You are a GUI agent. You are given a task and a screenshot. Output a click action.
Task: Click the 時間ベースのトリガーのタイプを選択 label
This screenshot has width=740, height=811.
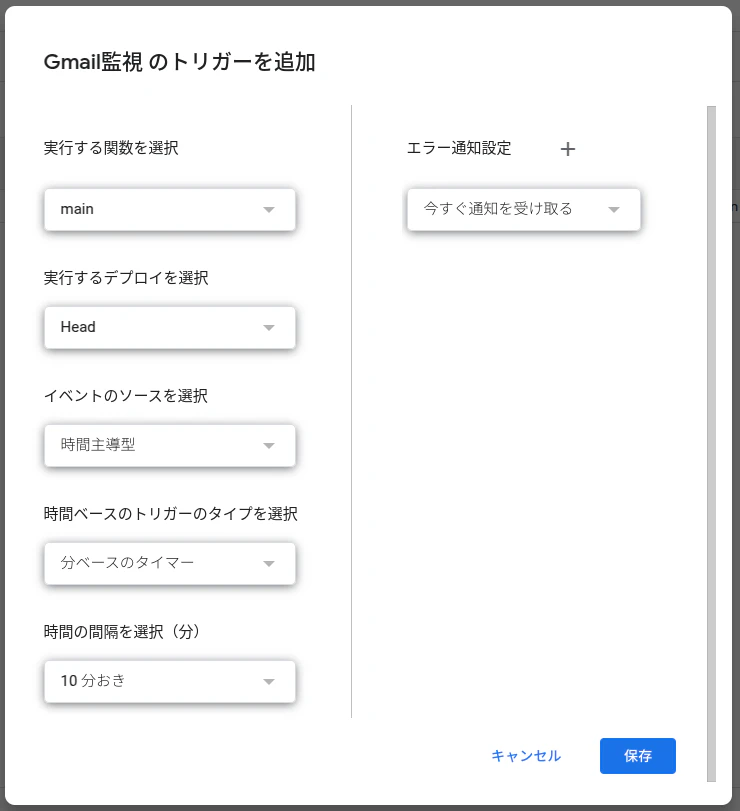click(171, 514)
